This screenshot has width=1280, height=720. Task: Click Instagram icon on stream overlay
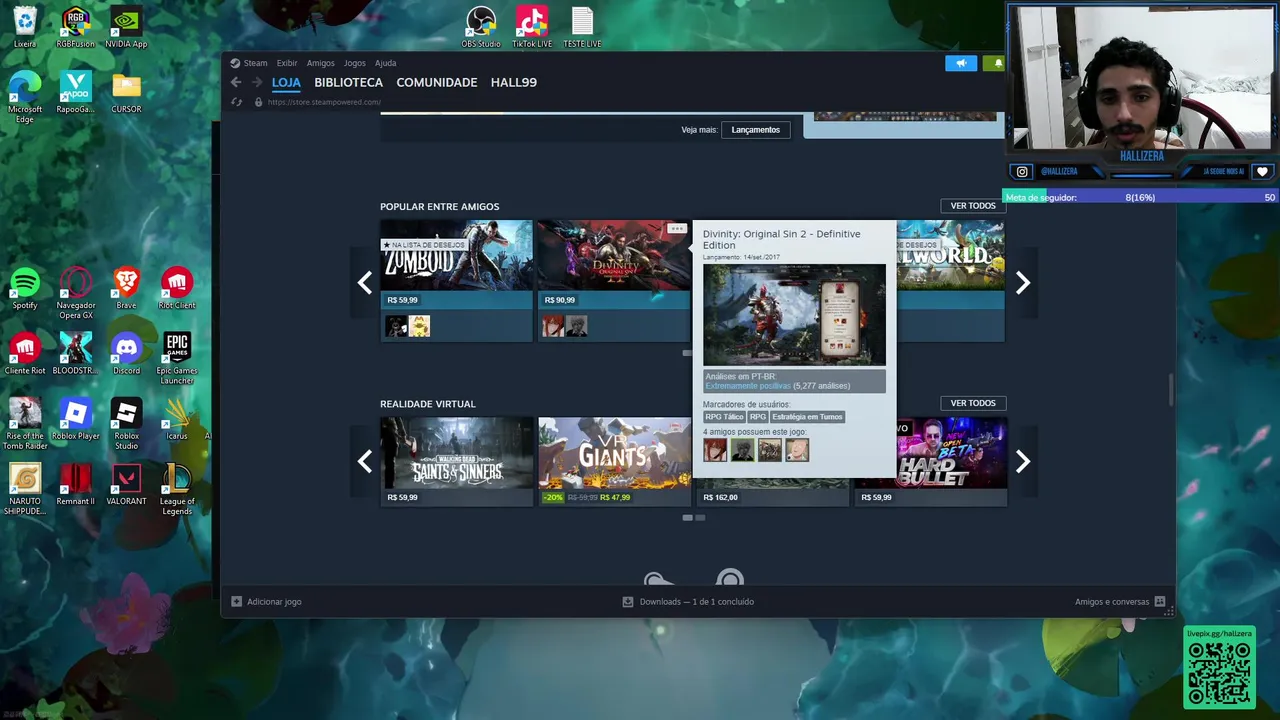[x=1021, y=171]
